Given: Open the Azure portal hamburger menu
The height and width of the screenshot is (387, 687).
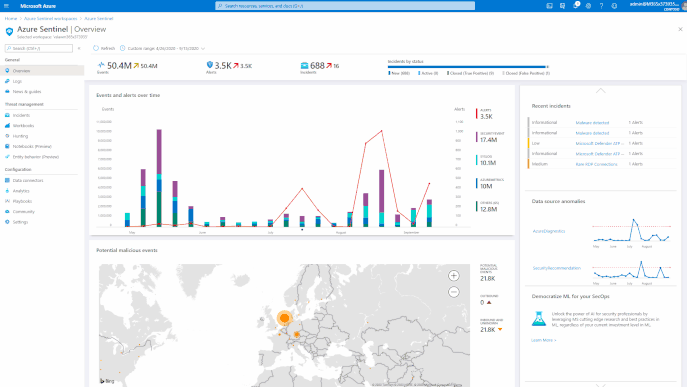Looking at the screenshot, I should pyautogui.click(x=6, y=6).
